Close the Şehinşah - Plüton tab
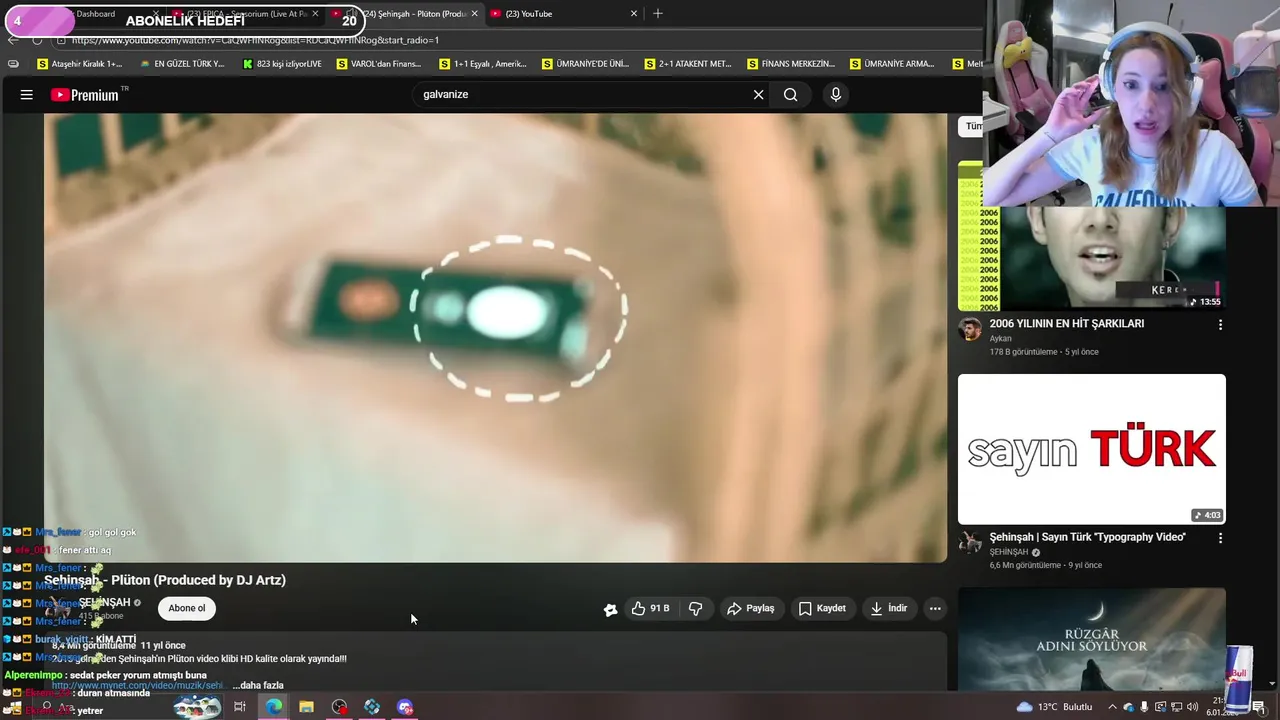 tap(474, 14)
